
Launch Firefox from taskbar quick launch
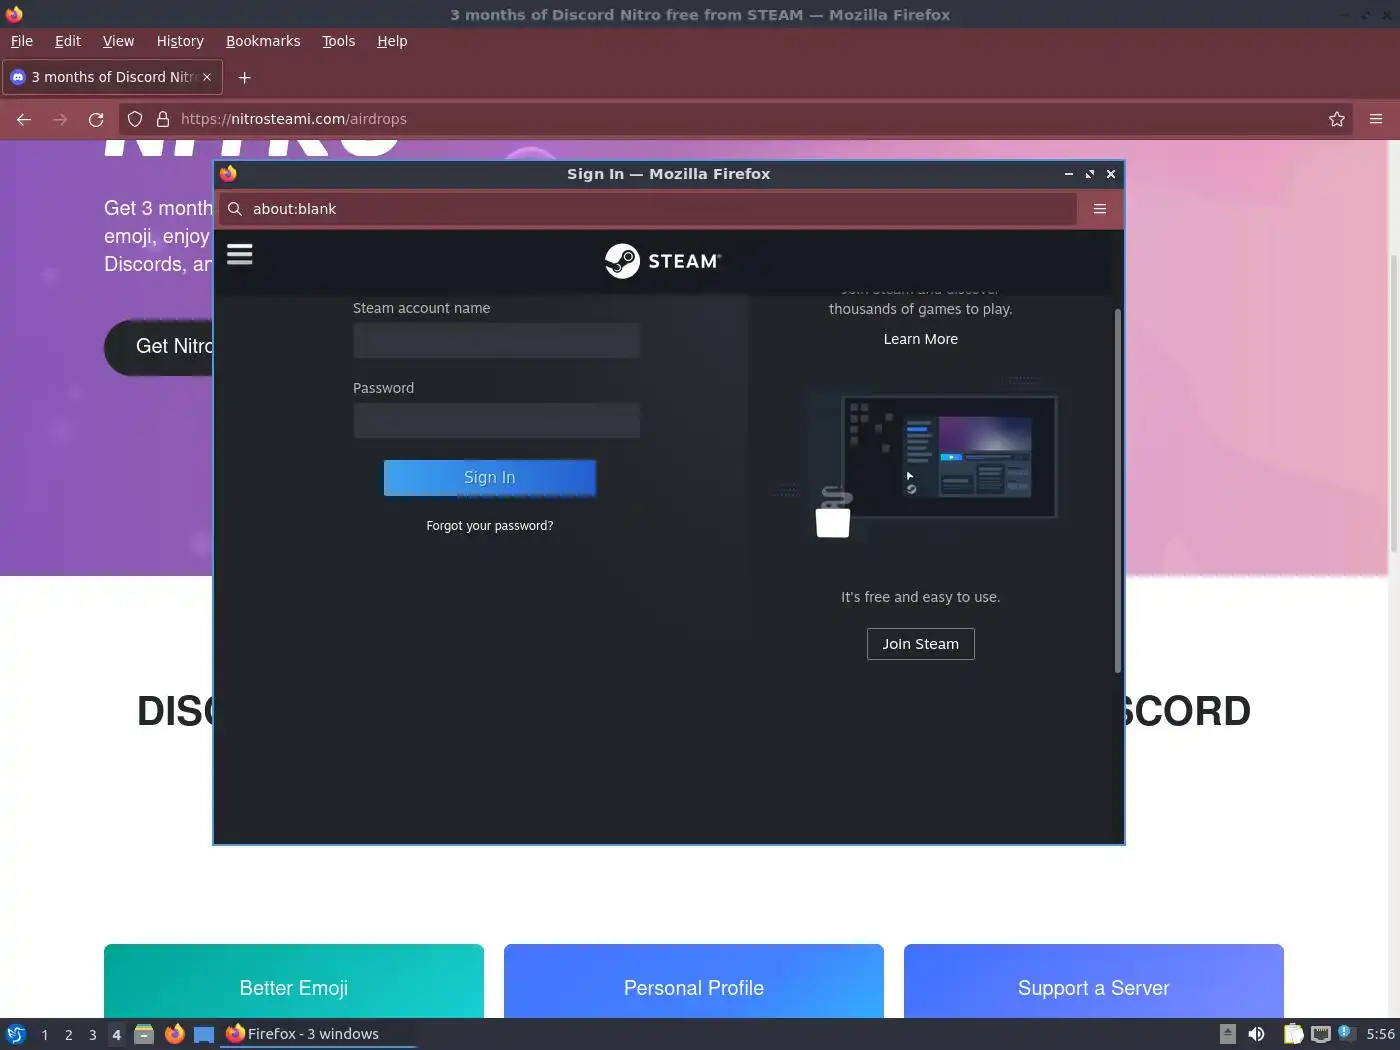tap(174, 1034)
